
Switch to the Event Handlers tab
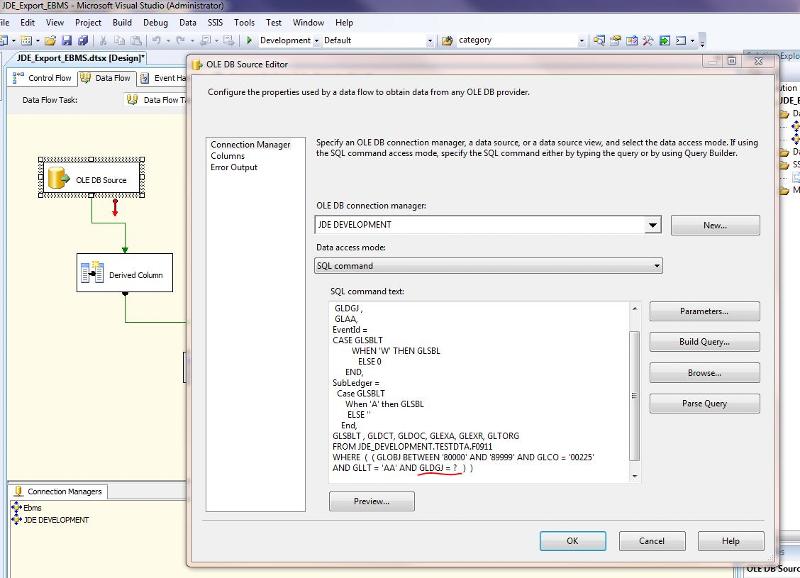point(163,78)
